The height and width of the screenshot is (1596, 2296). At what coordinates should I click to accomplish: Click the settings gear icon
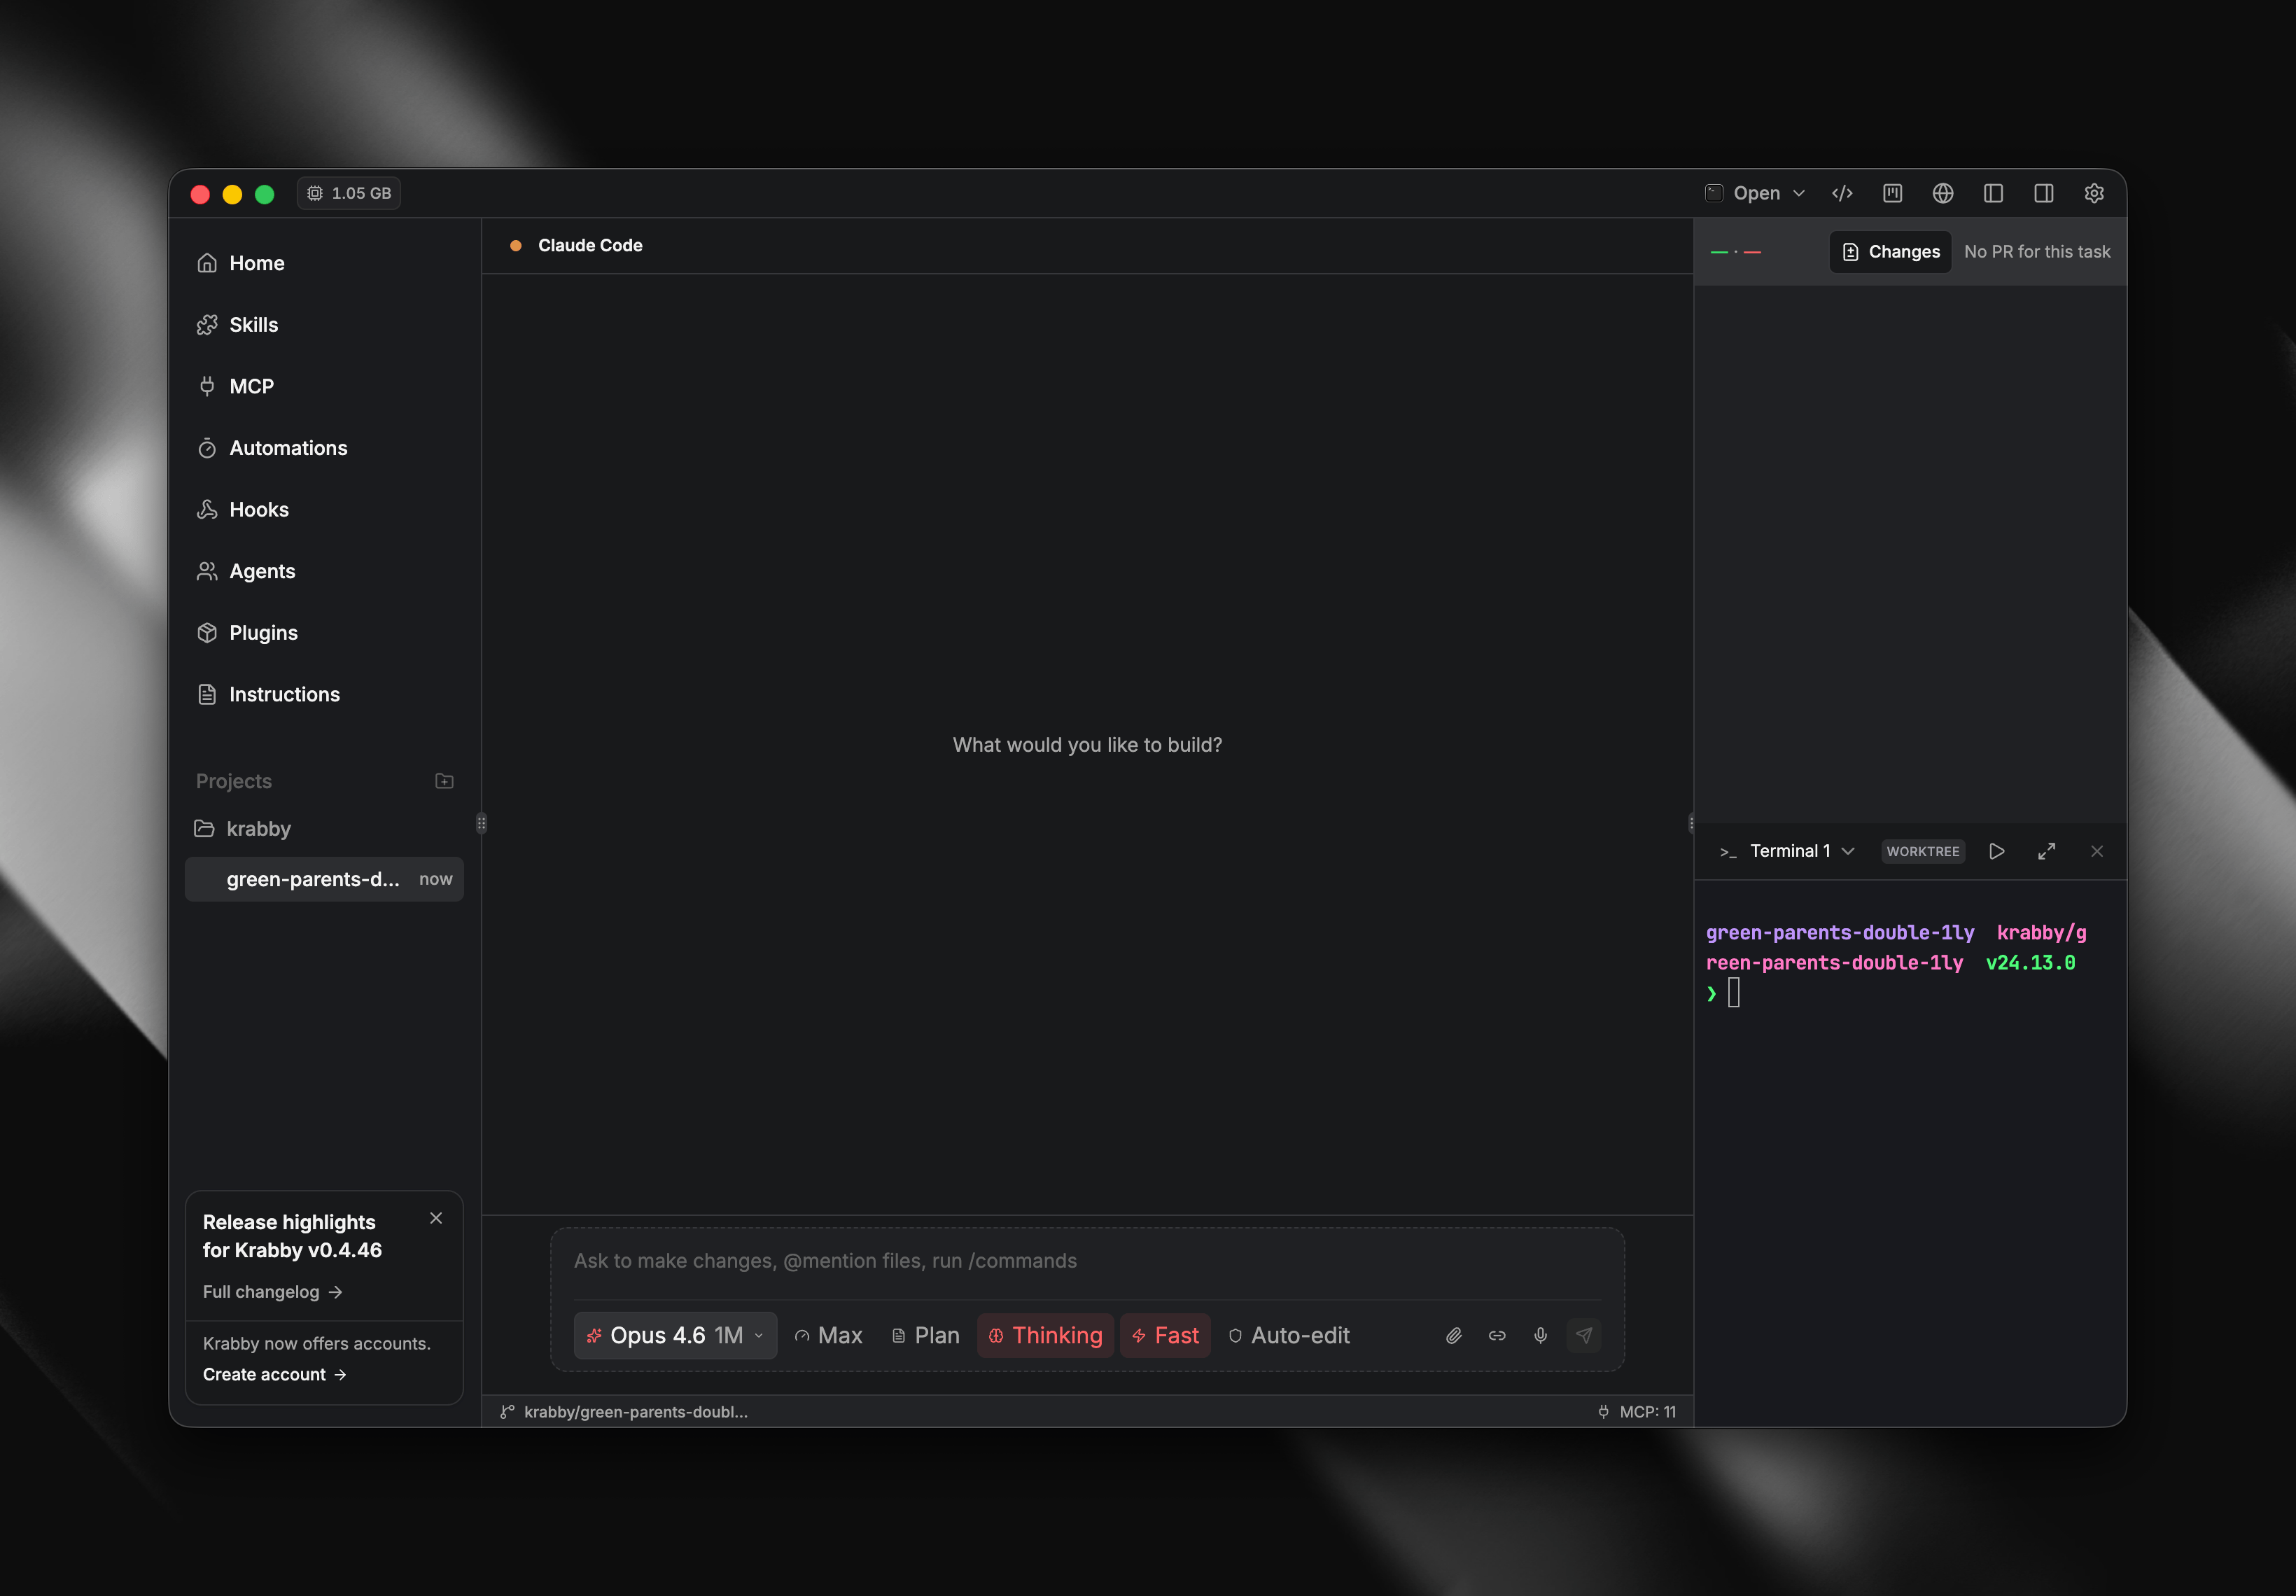coord(2094,193)
